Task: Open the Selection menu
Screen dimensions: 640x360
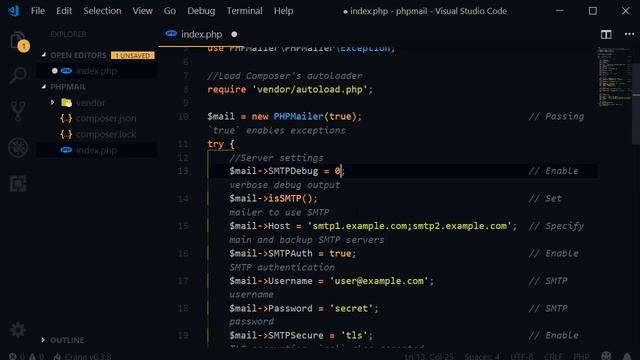Action: click(102, 11)
